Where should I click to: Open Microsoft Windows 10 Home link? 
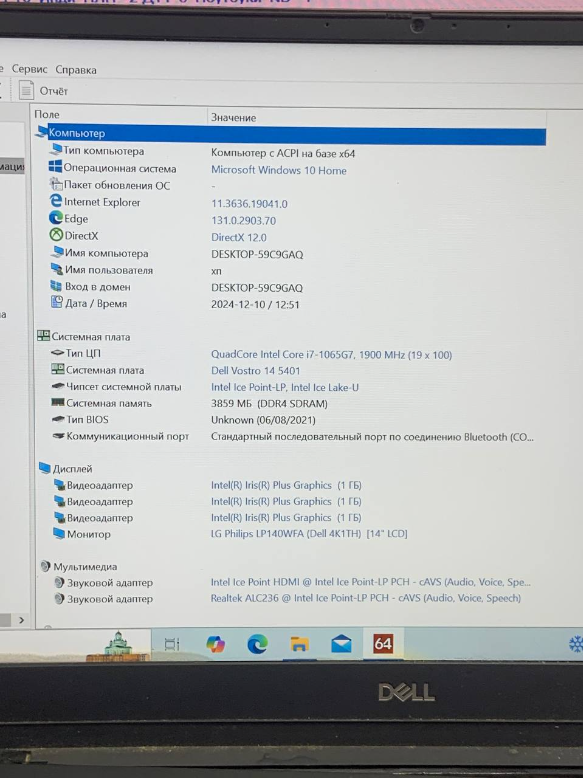pos(279,170)
